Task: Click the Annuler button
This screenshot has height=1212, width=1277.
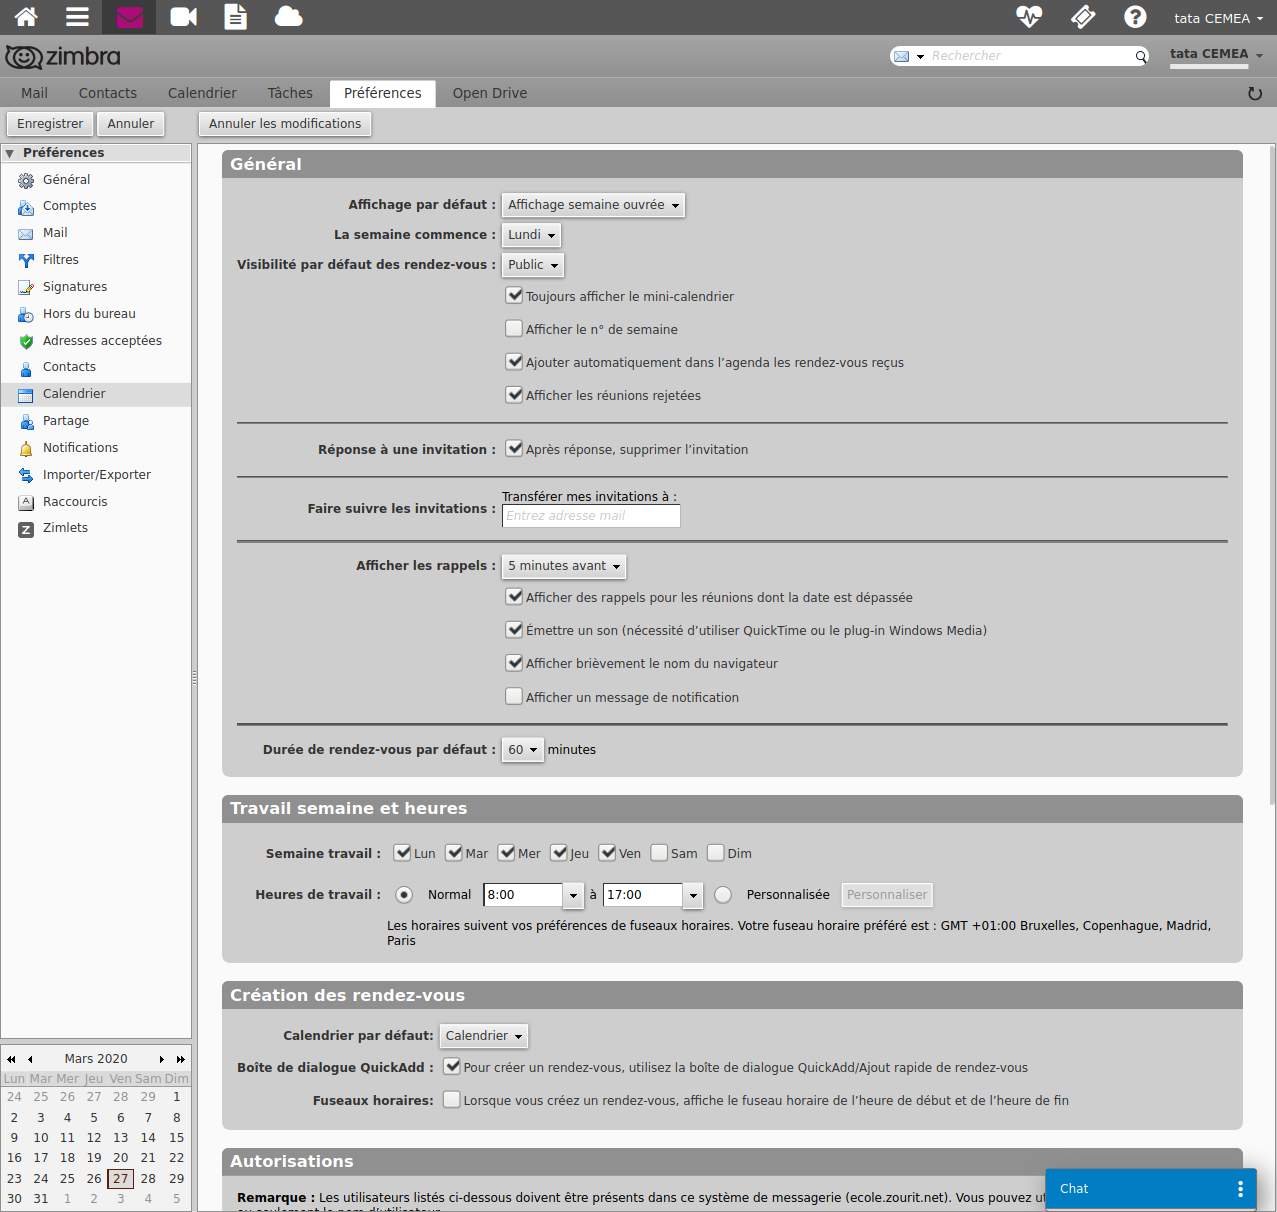Action: pos(131,124)
